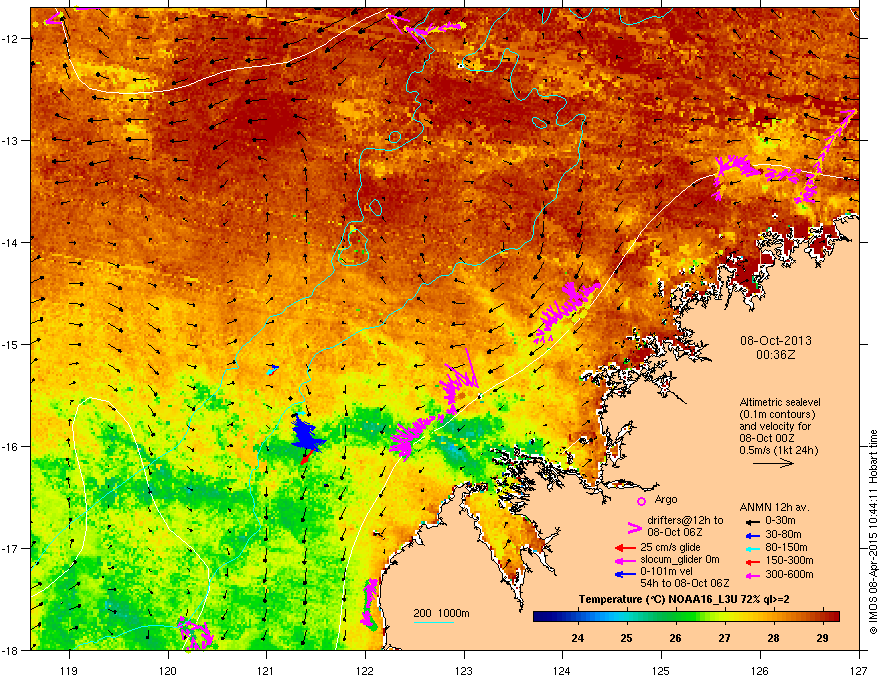
Task: Click the latitude axis label -15
Action: pos(11,344)
